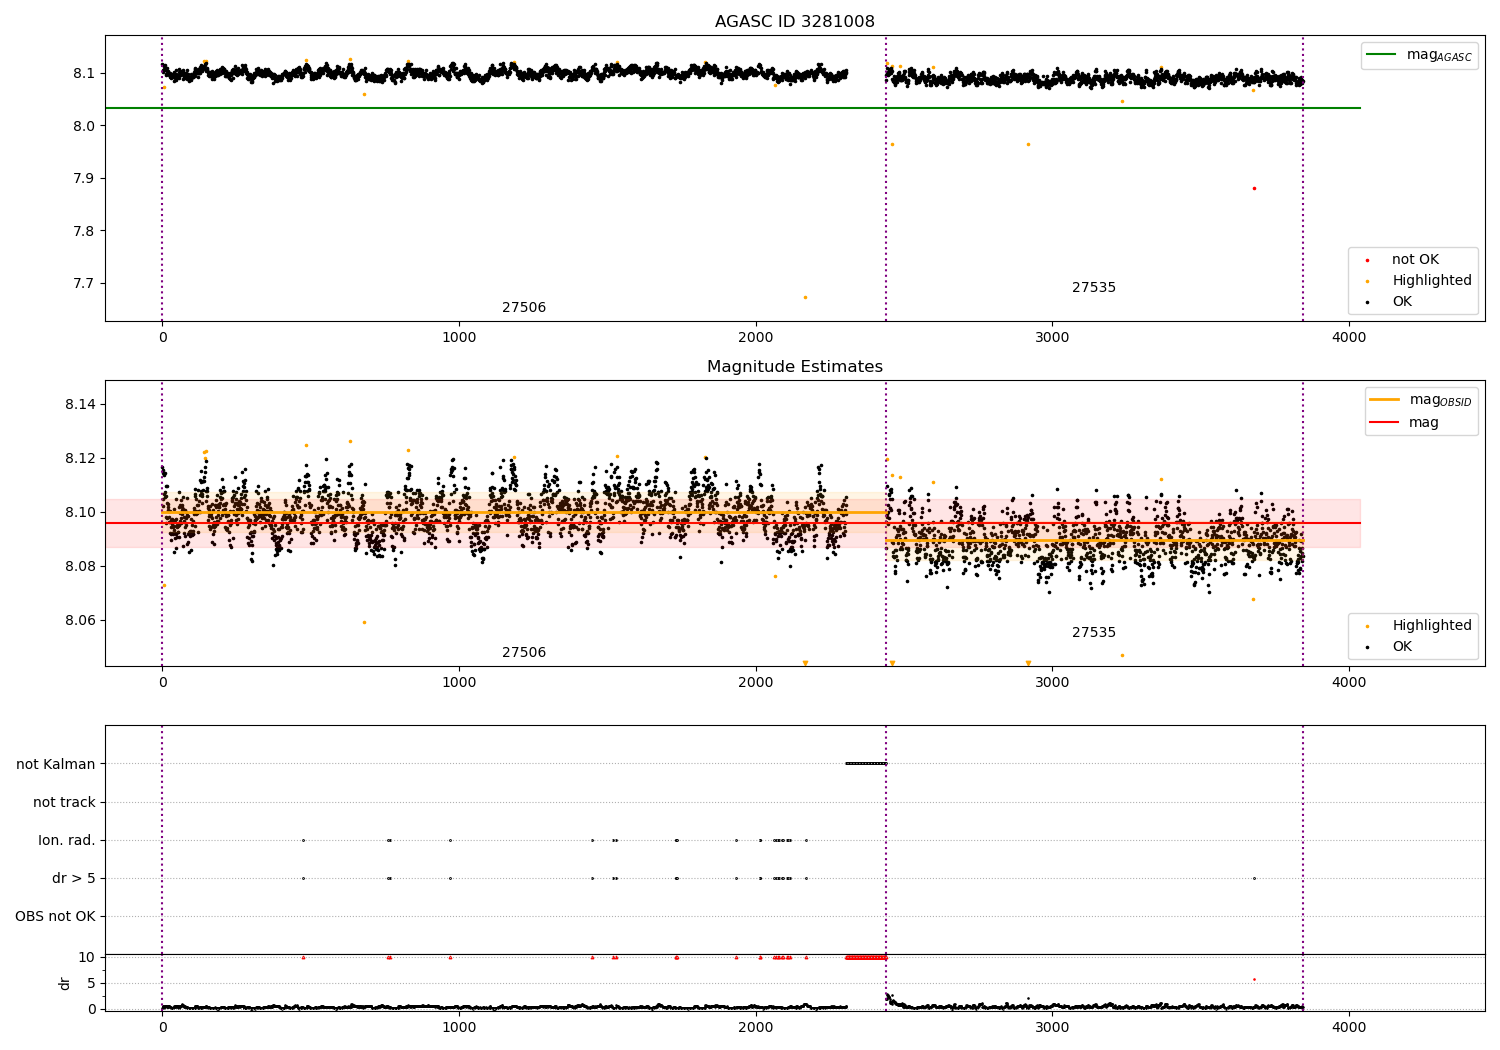Click the 8.12 y-axis tick label

click(80, 459)
